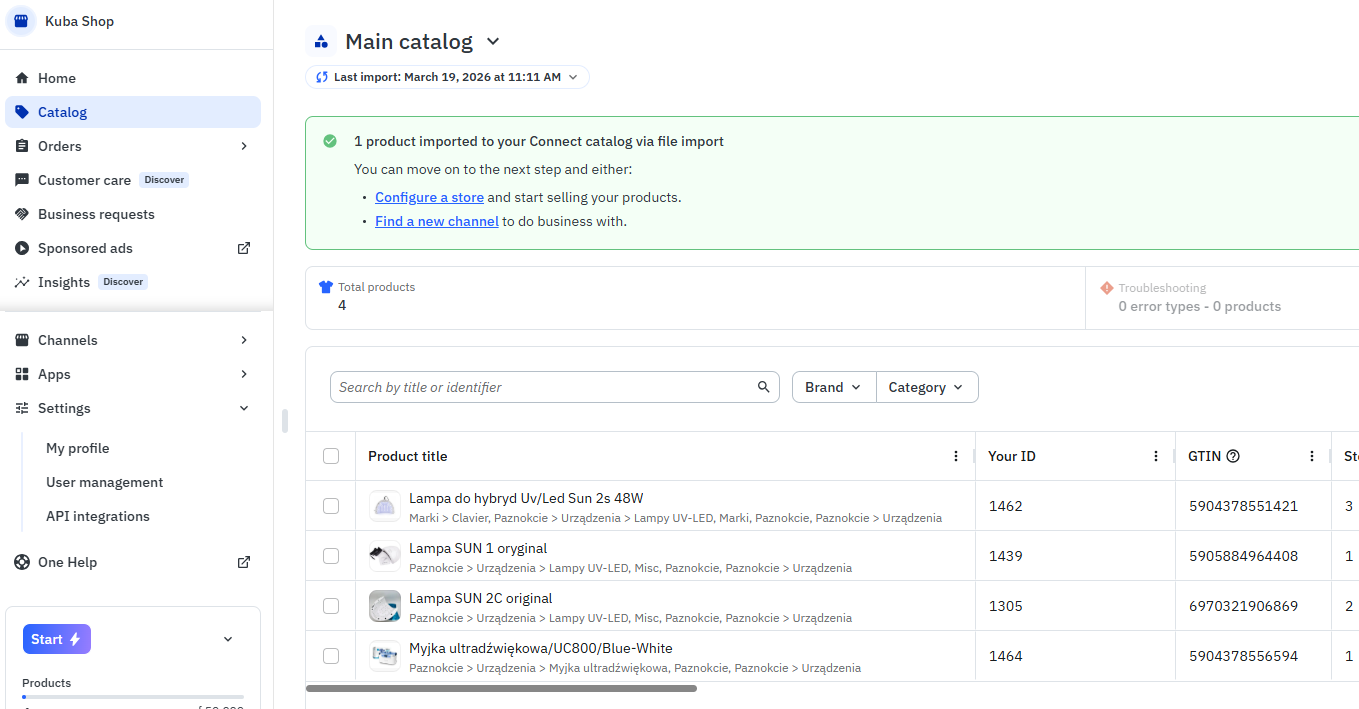Expand the Main catalog selector chevron
Image resolution: width=1359 pixels, height=709 pixels.
[492, 42]
